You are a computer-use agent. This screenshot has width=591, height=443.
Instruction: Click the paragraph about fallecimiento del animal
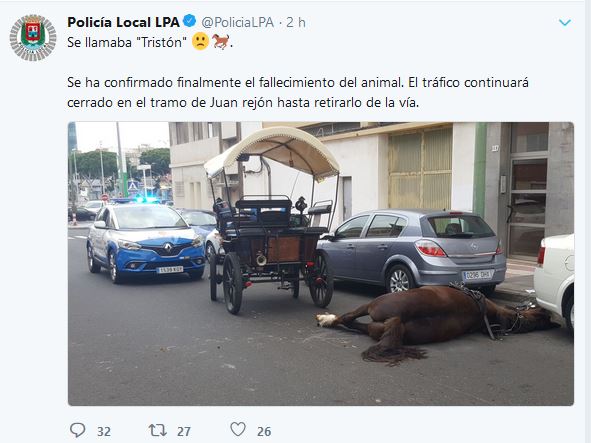[298, 92]
